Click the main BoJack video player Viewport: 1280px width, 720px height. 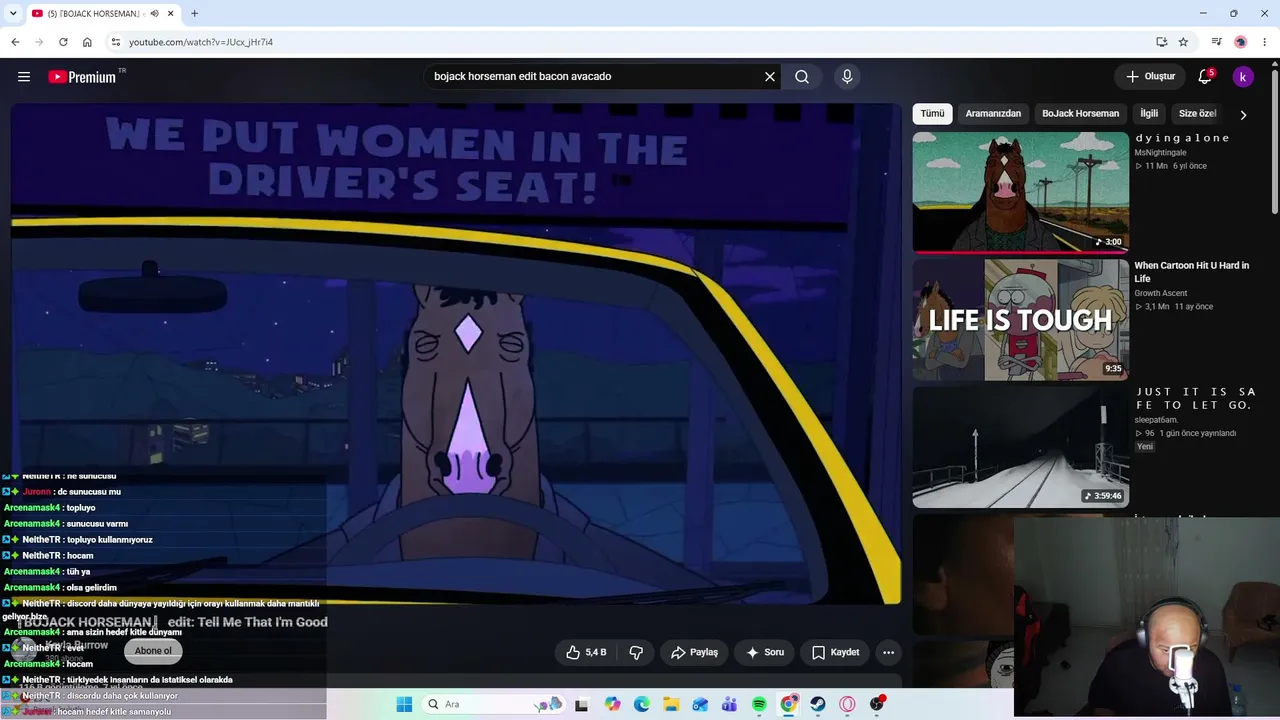456,353
